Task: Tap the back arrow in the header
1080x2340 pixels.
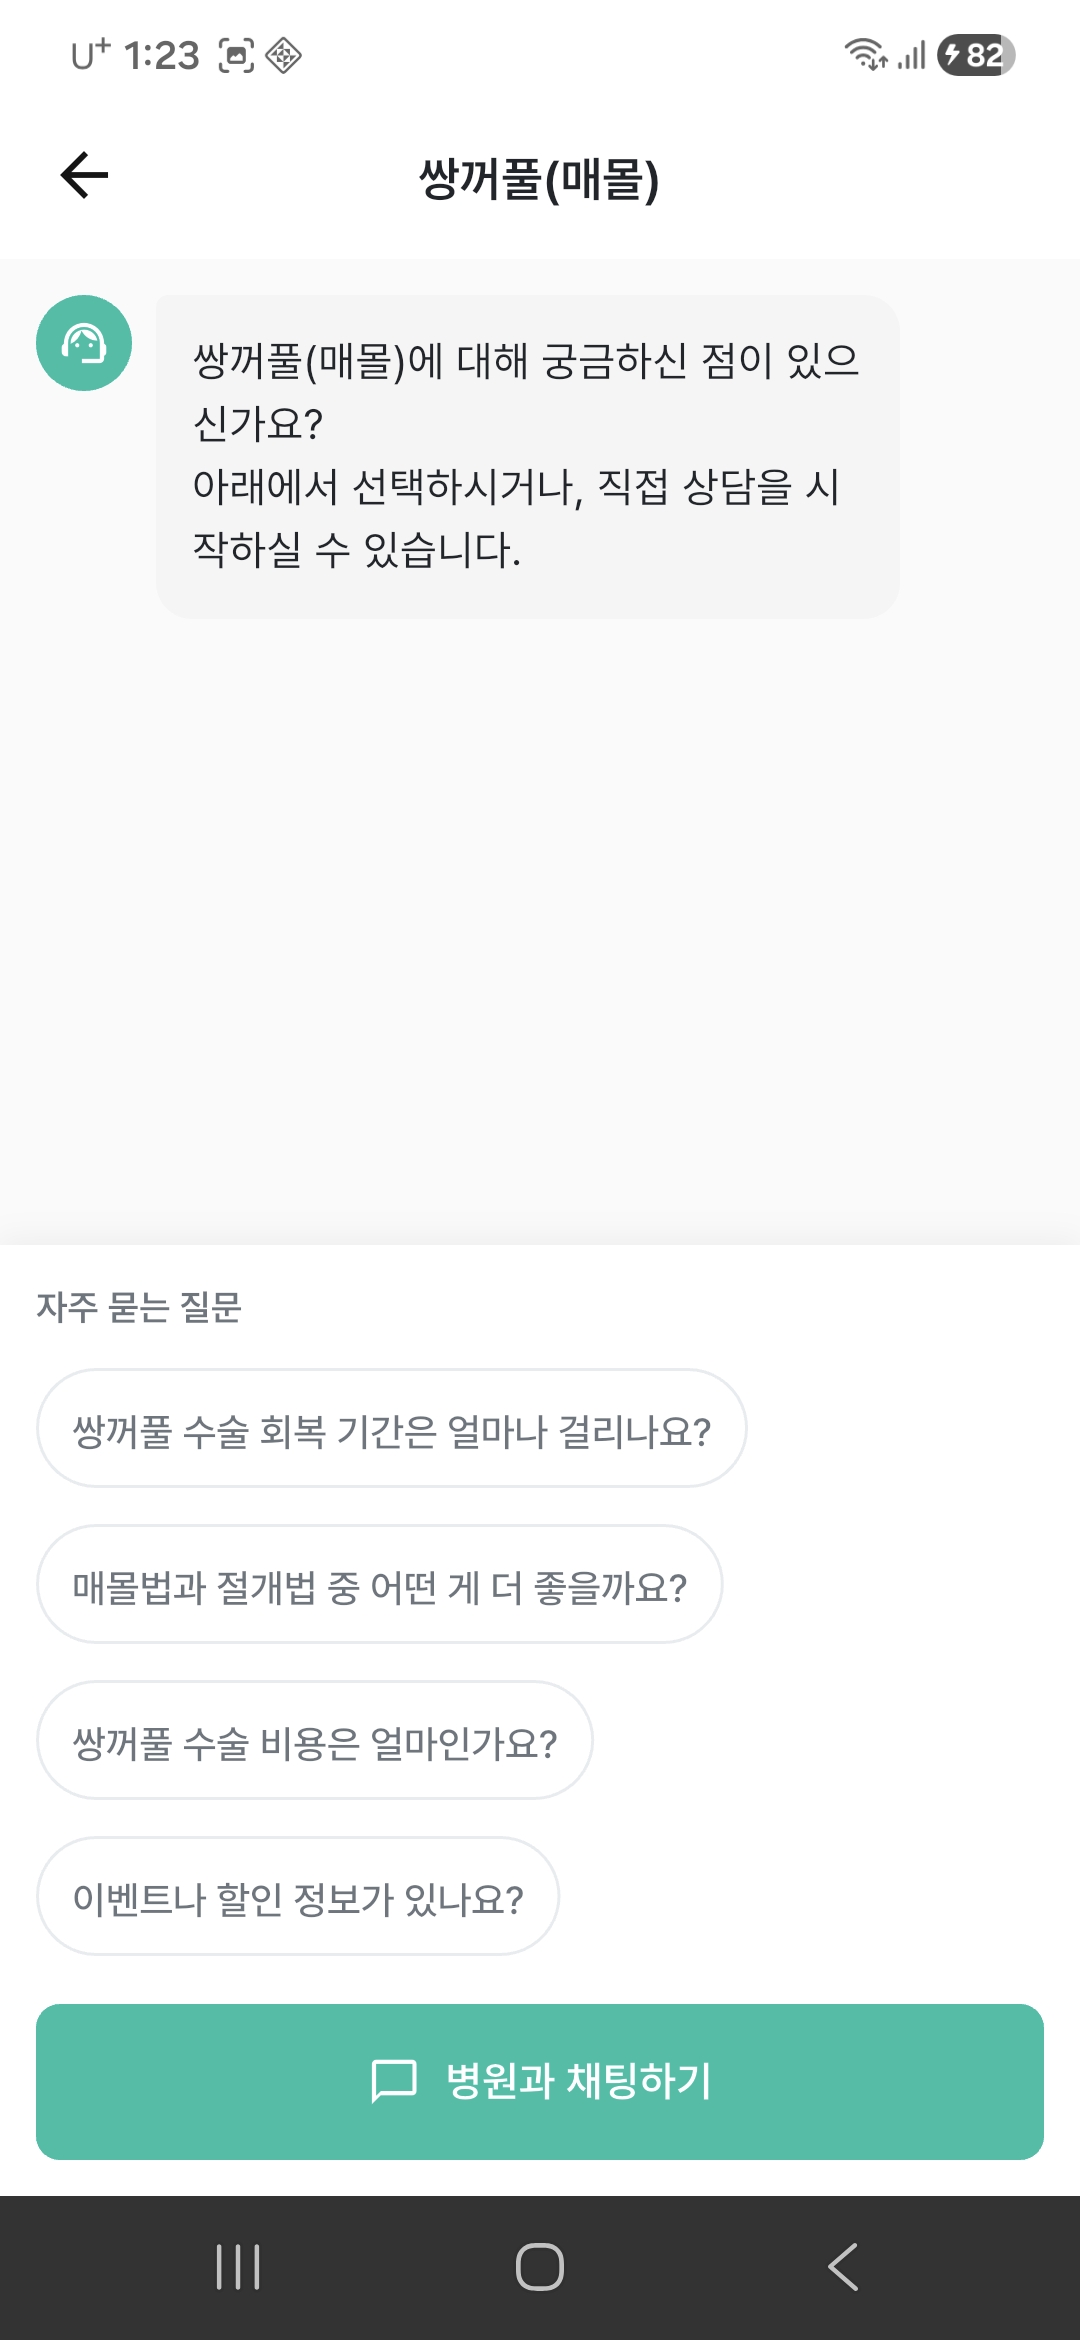Action: [x=85, y=176]
